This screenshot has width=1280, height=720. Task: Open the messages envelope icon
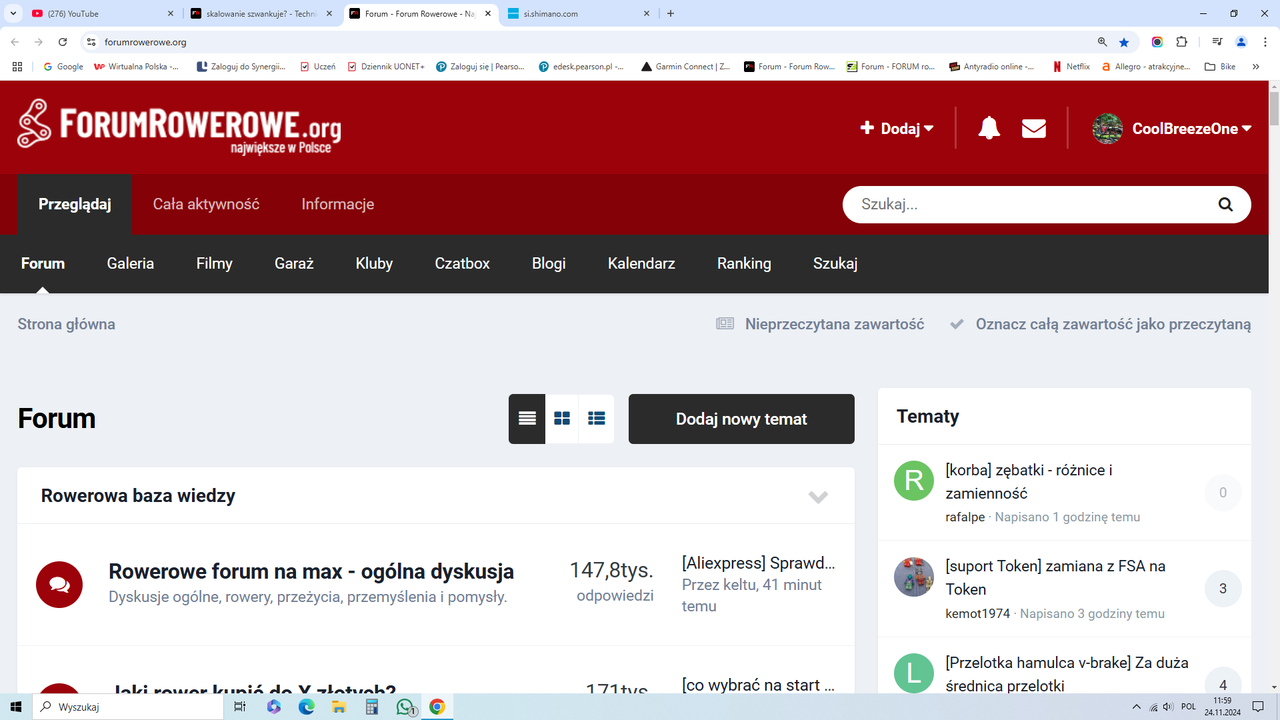tap(1034, 128)
